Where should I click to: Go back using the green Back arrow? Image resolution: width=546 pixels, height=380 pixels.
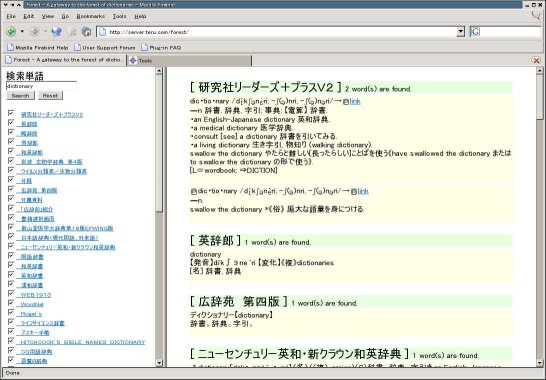point(11,32)
